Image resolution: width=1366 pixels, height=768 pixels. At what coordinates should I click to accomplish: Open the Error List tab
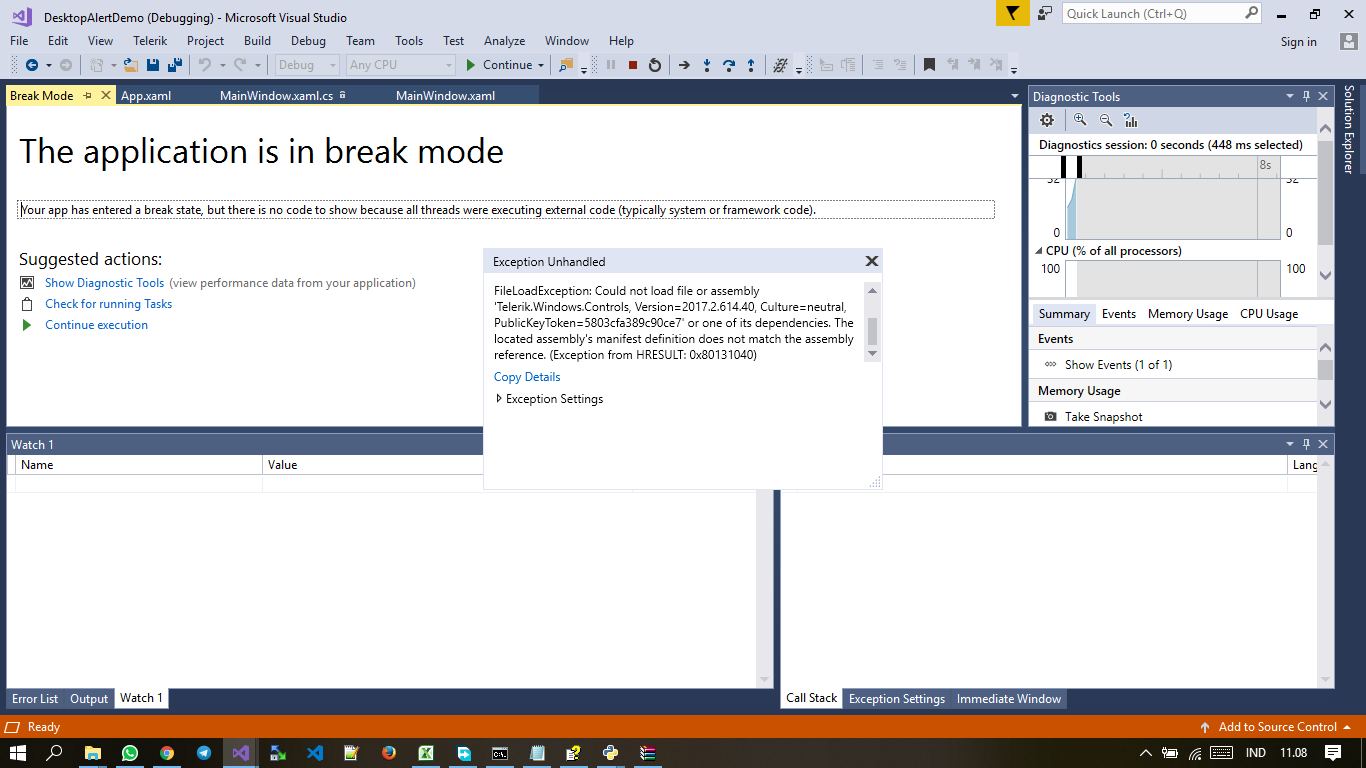tap(35, 699)
